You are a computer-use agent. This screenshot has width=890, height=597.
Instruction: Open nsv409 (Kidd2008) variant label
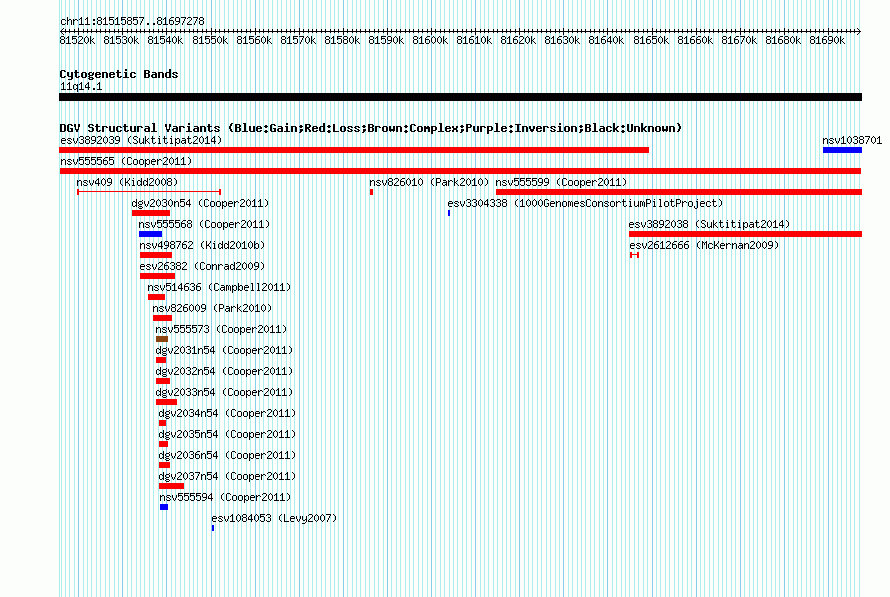click(127, 182)
